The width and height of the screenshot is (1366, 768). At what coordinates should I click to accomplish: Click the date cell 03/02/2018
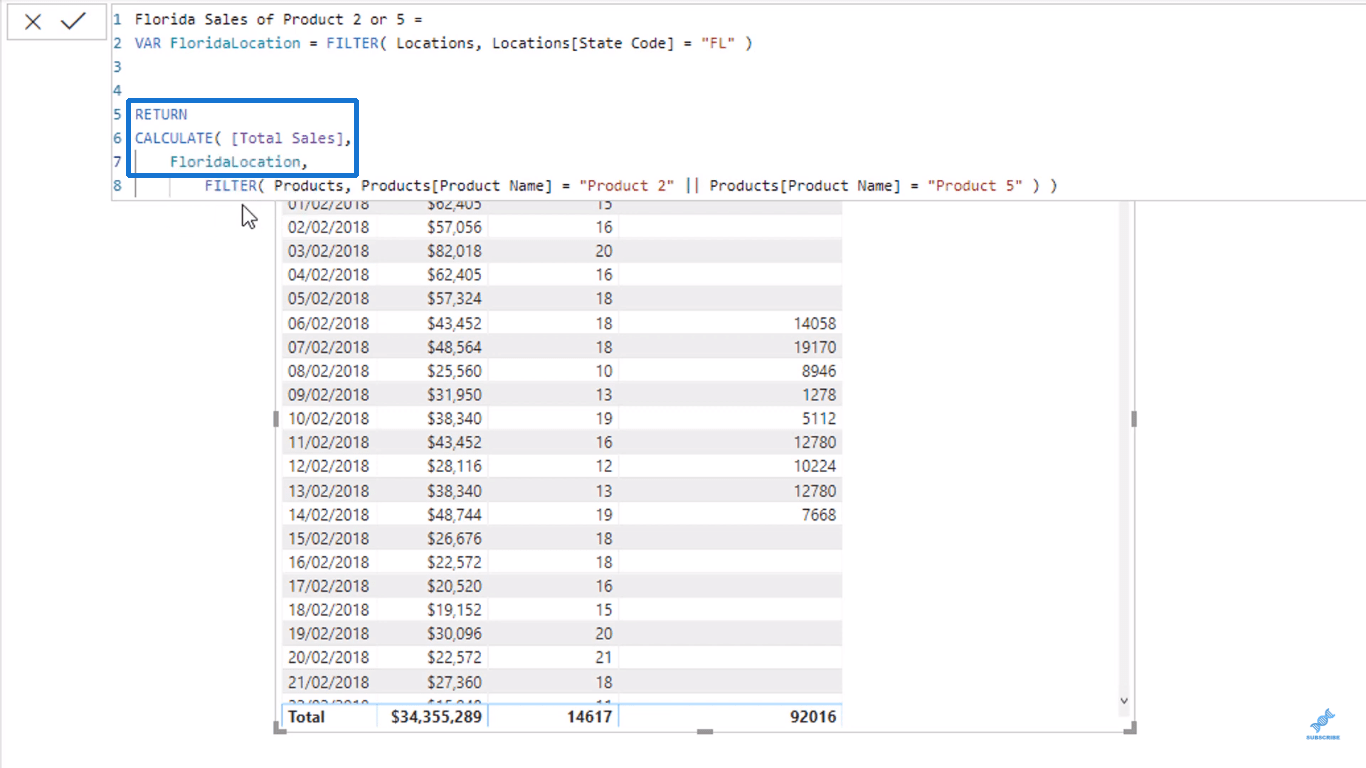click(328, 251)
